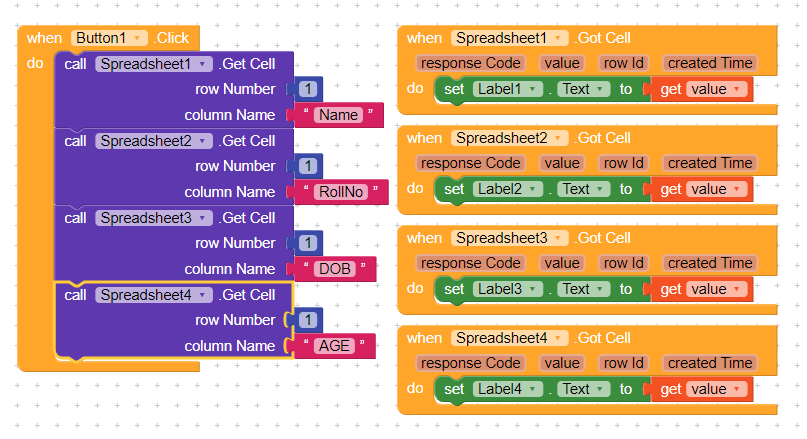The image size is (807, 439).
Task: Open Text property dropdown in Label4 block
Action: (x=583, y=389)
